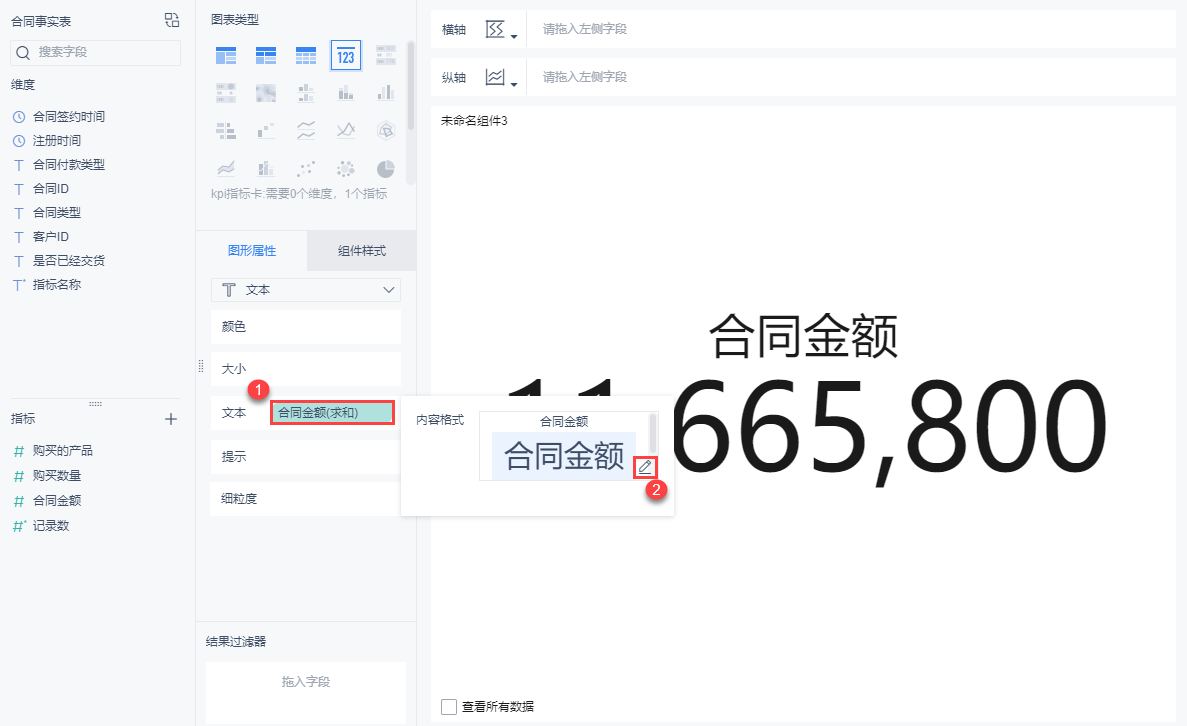Select the 合同类型 dimension field
Viewport: 1187px width, 726px height.
click(57, 213)
